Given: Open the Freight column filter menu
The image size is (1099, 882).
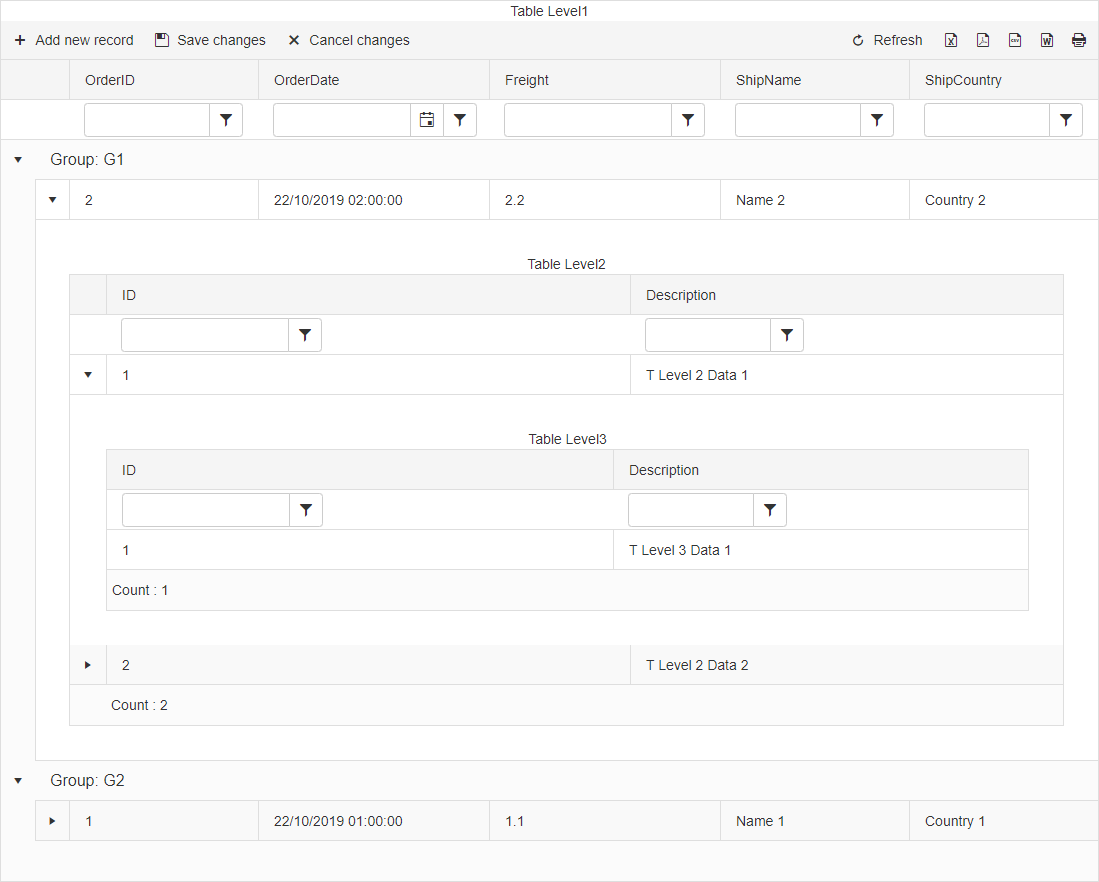Looking at the screenshot, I should pos(688,119).
